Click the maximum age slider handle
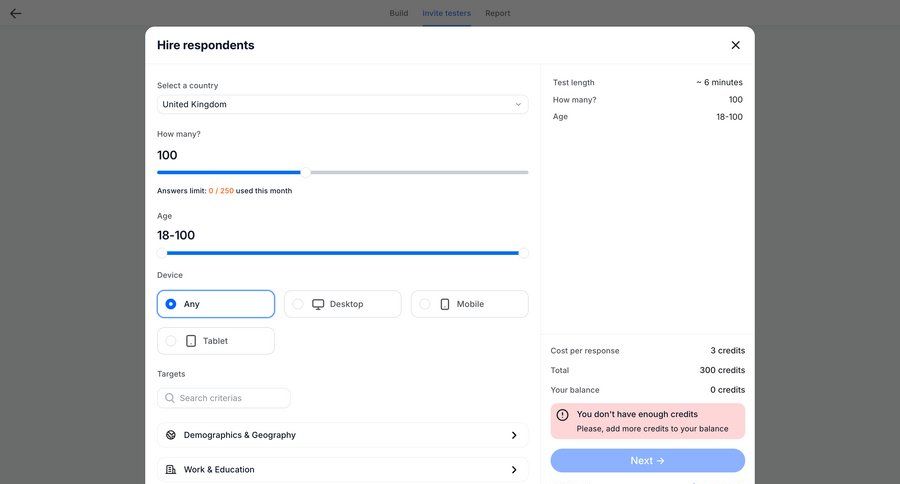 523,253
